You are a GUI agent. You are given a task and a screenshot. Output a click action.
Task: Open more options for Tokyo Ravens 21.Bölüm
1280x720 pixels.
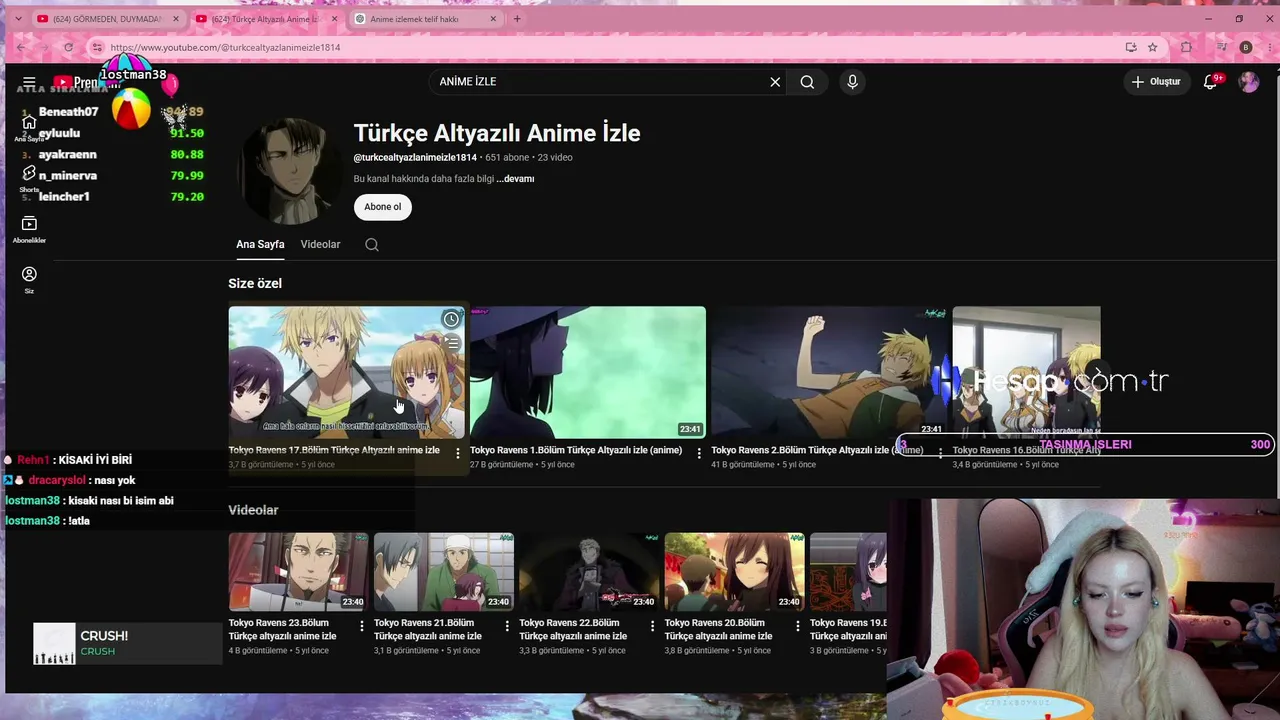pyautogui.click(x=507, y=626)
